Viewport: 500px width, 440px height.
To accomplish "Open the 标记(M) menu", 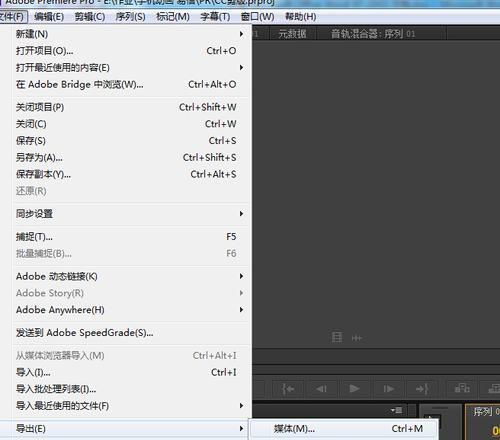I will tap(173, 17).
